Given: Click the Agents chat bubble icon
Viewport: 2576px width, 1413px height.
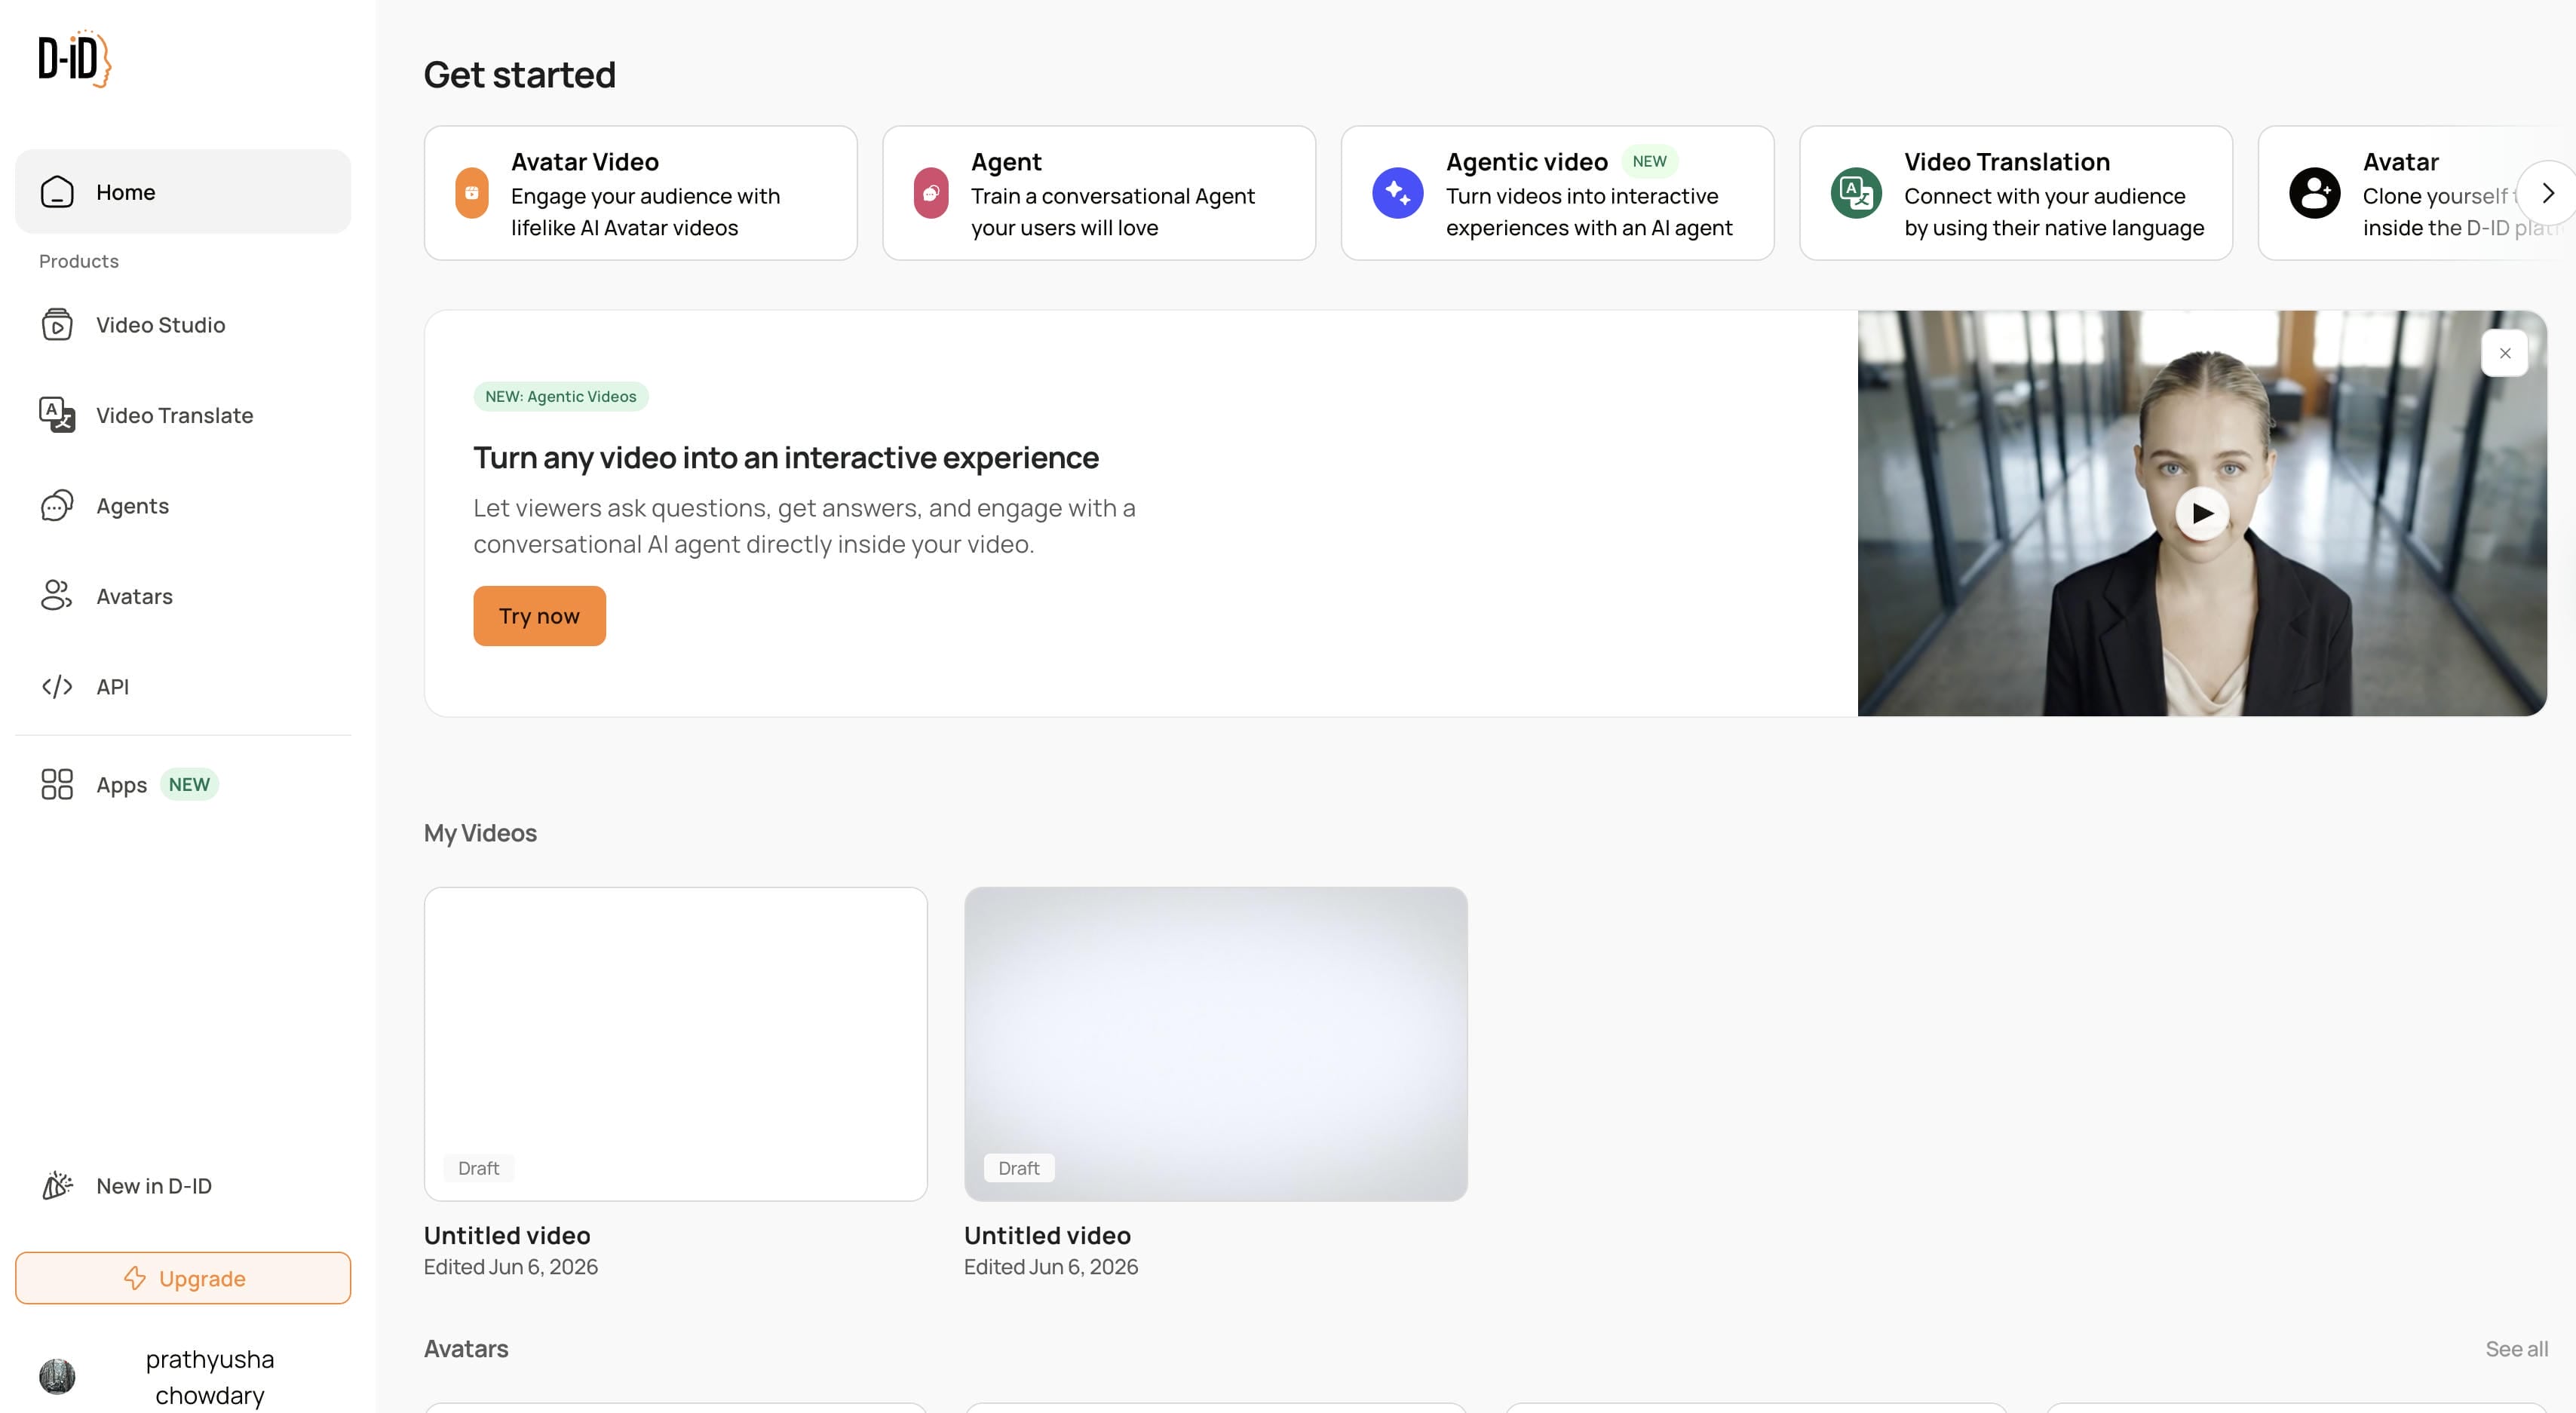Looking at the screenshot, I should (57, 506).
